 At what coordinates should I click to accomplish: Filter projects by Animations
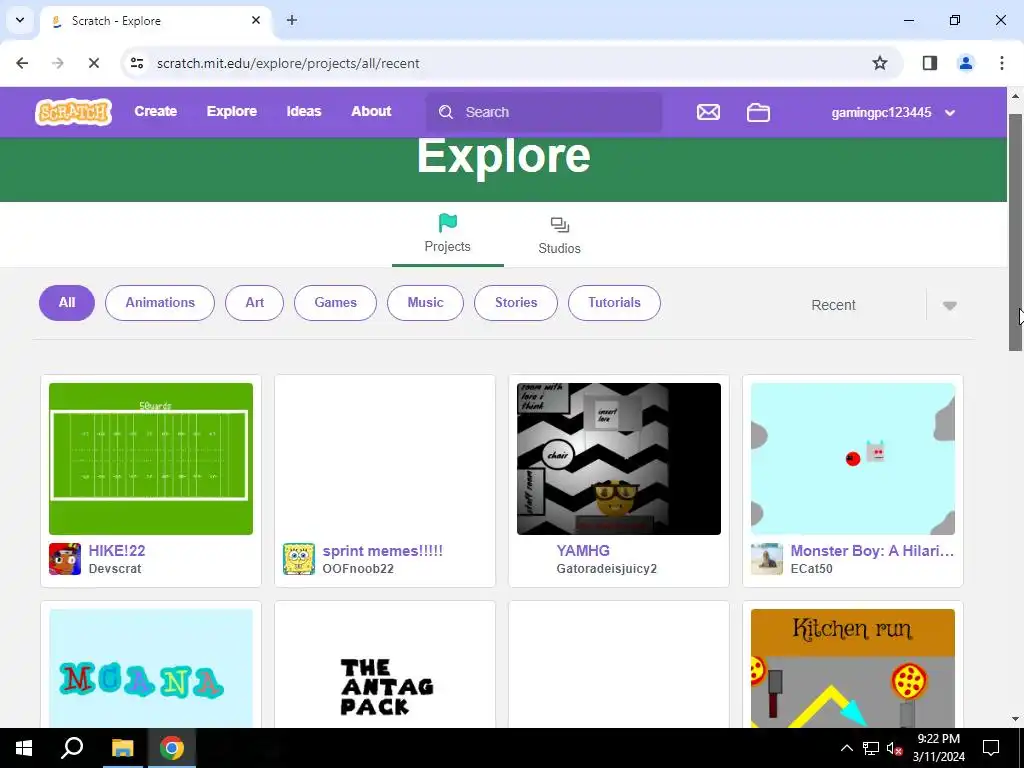[160, 303]
